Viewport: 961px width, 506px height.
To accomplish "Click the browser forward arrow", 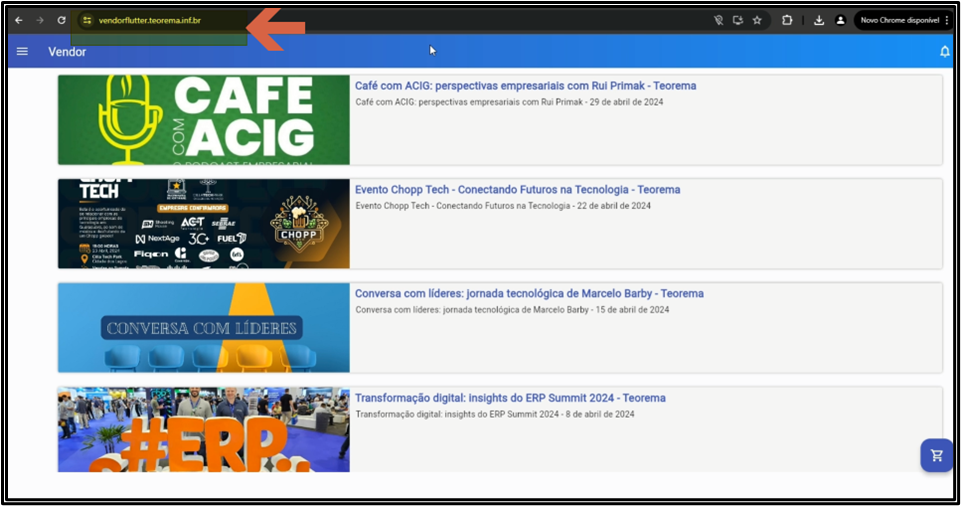I will [x=40, y=20].
